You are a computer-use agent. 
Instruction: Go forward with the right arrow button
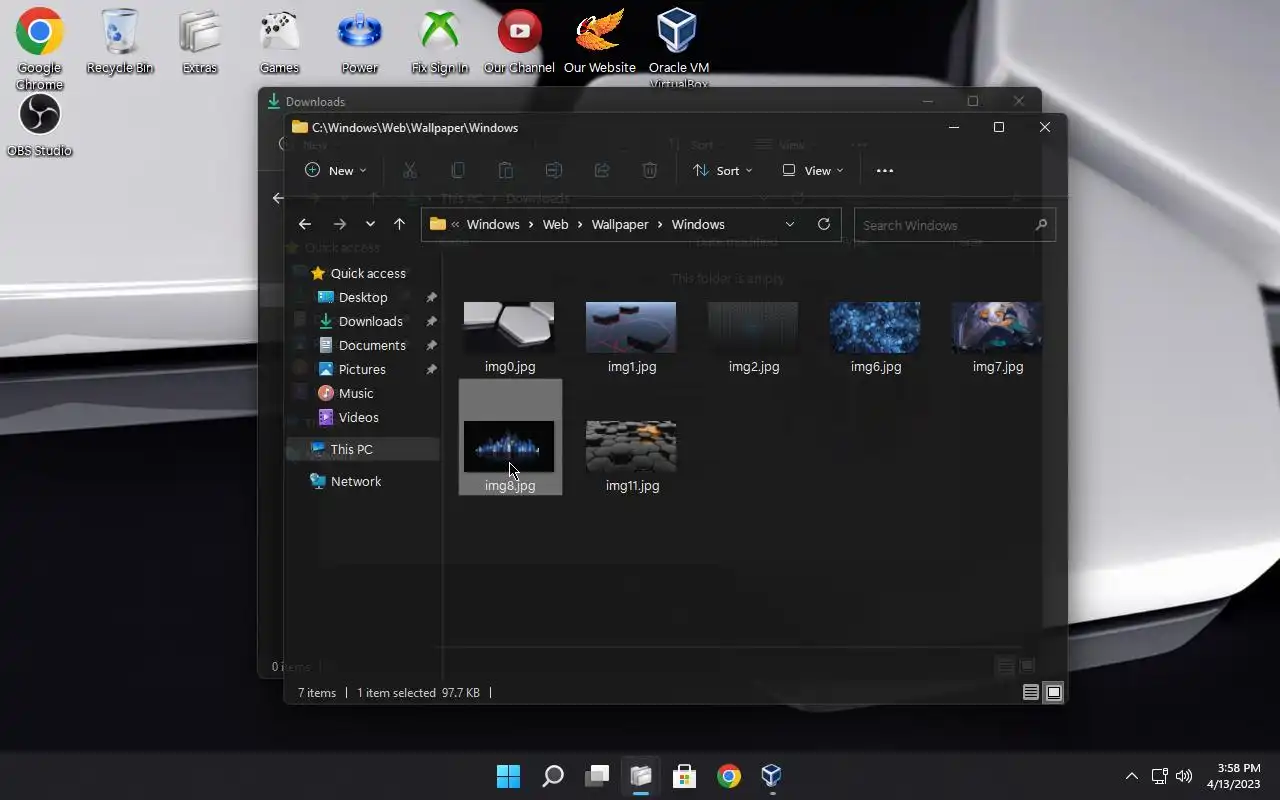pyautogui.click(x=340, y=225)
